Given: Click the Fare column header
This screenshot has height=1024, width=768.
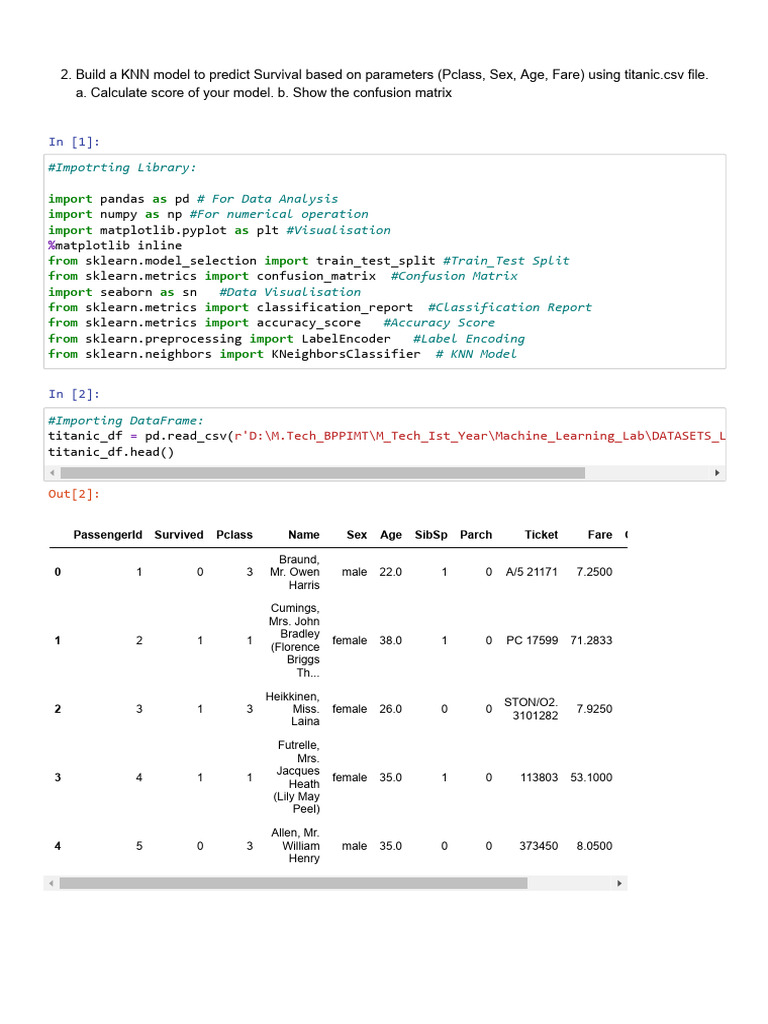Looking at the screenshot, I should coord(600,535).
